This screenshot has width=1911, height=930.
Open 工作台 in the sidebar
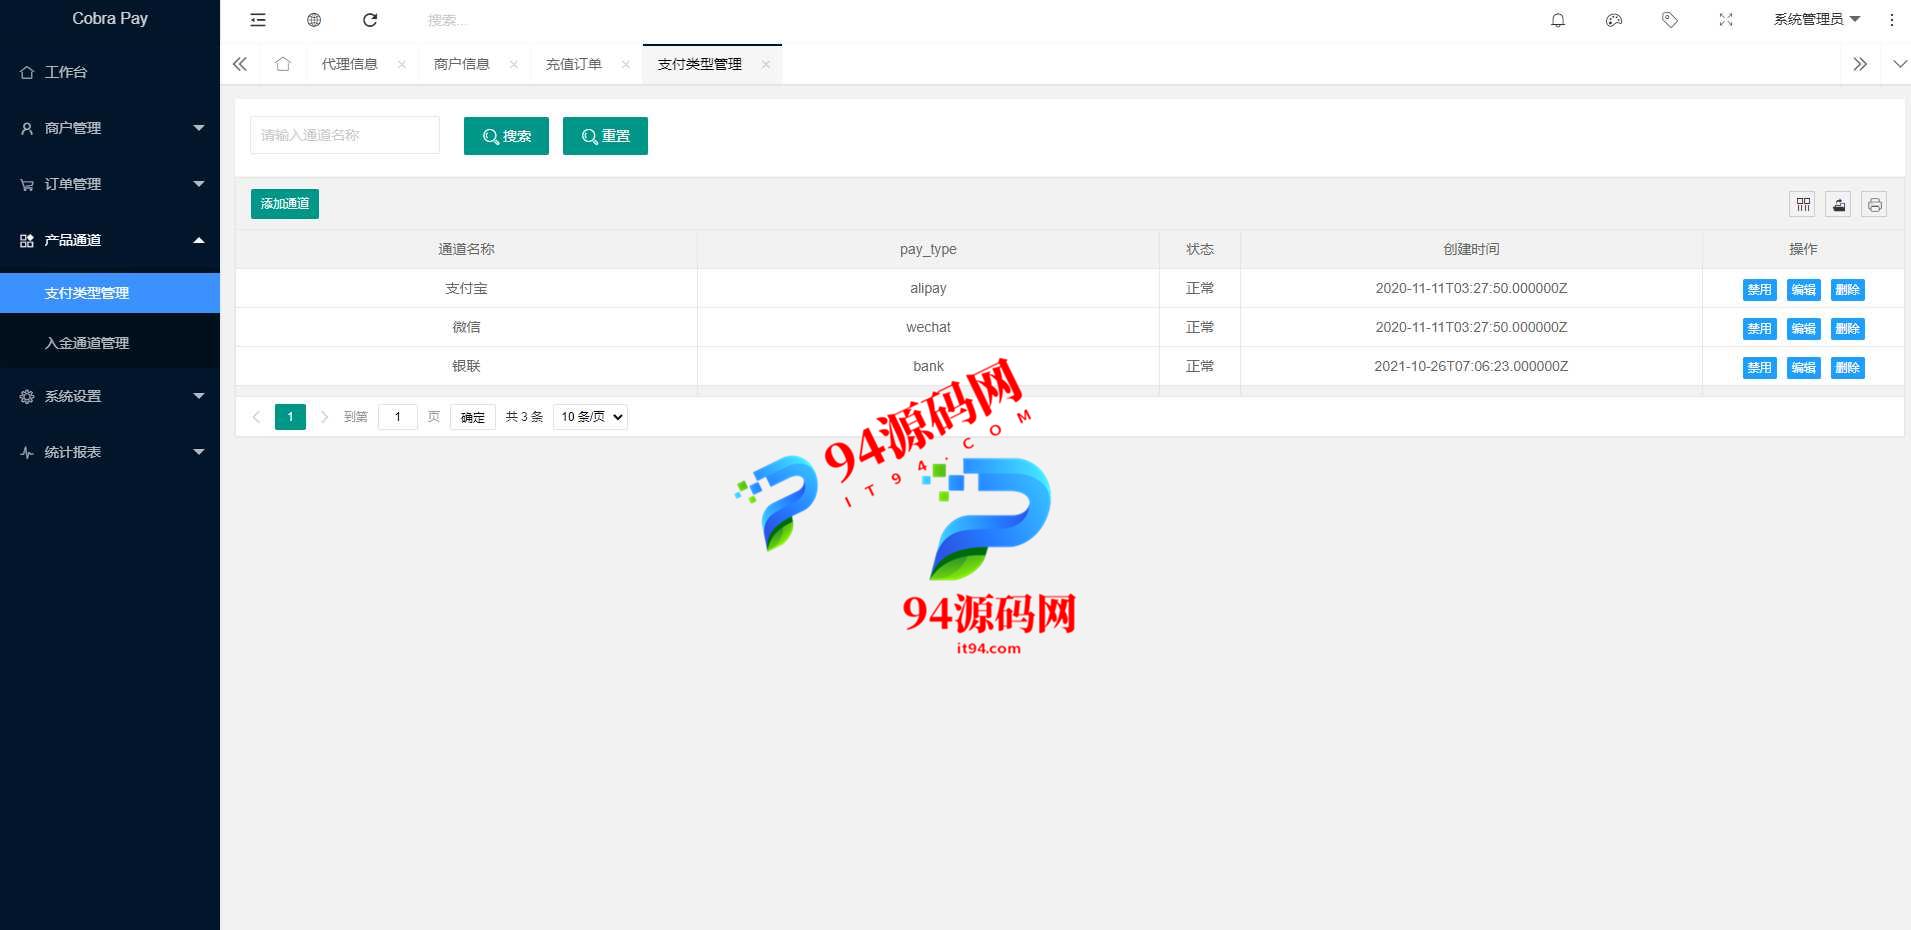pyautogui.click(x=110, y=72)
